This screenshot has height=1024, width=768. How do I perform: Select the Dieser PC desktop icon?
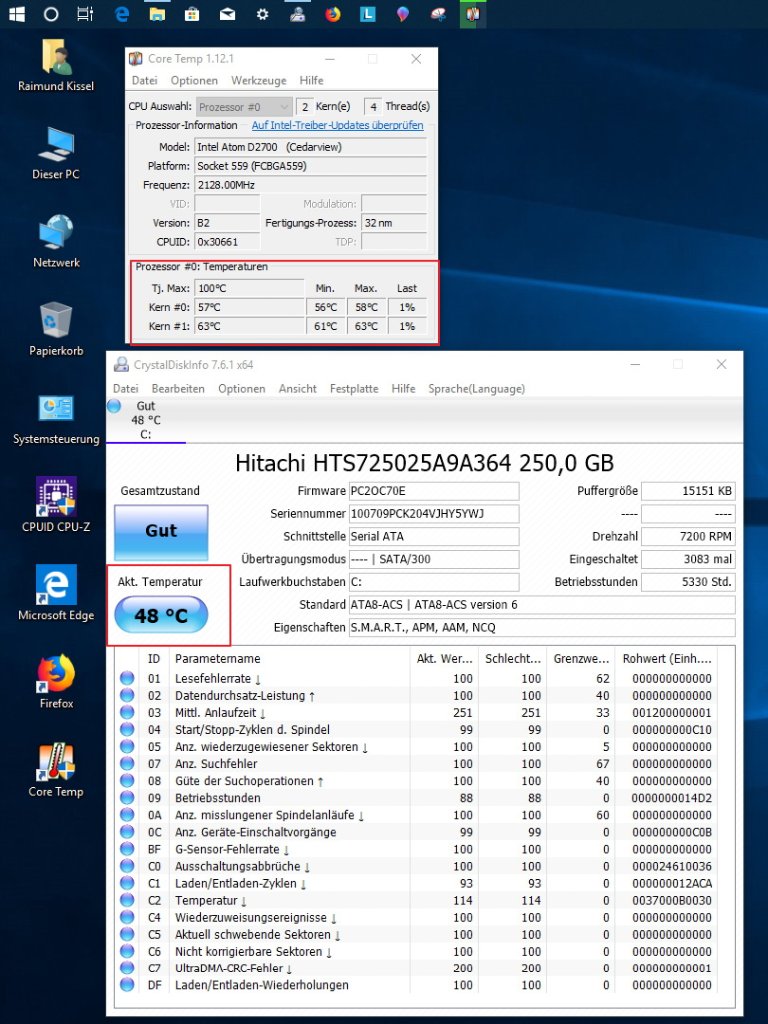click(56, 153)
